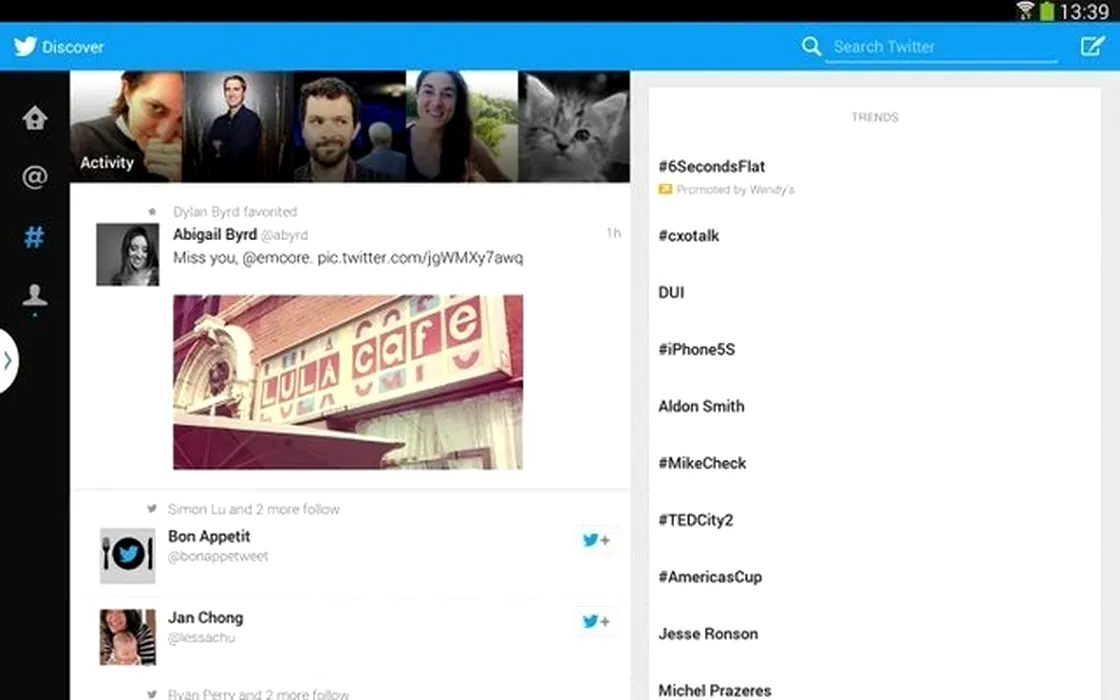Open Abigail Byrd's profile picture
Image resolution: width=1120 pixels, height=700 pixels.
click(x=127, y=255)
